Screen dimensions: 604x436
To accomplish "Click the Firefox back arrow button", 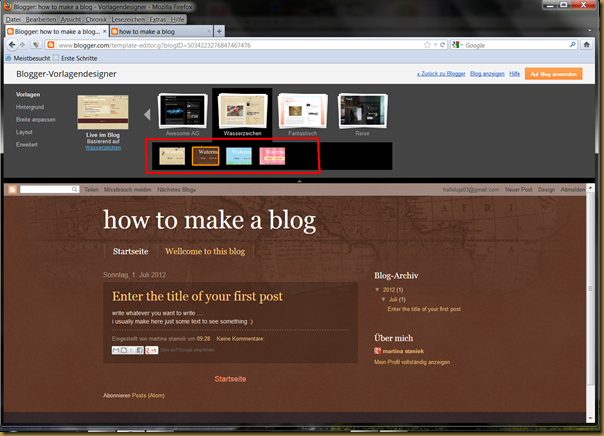I will pos(12,45).
